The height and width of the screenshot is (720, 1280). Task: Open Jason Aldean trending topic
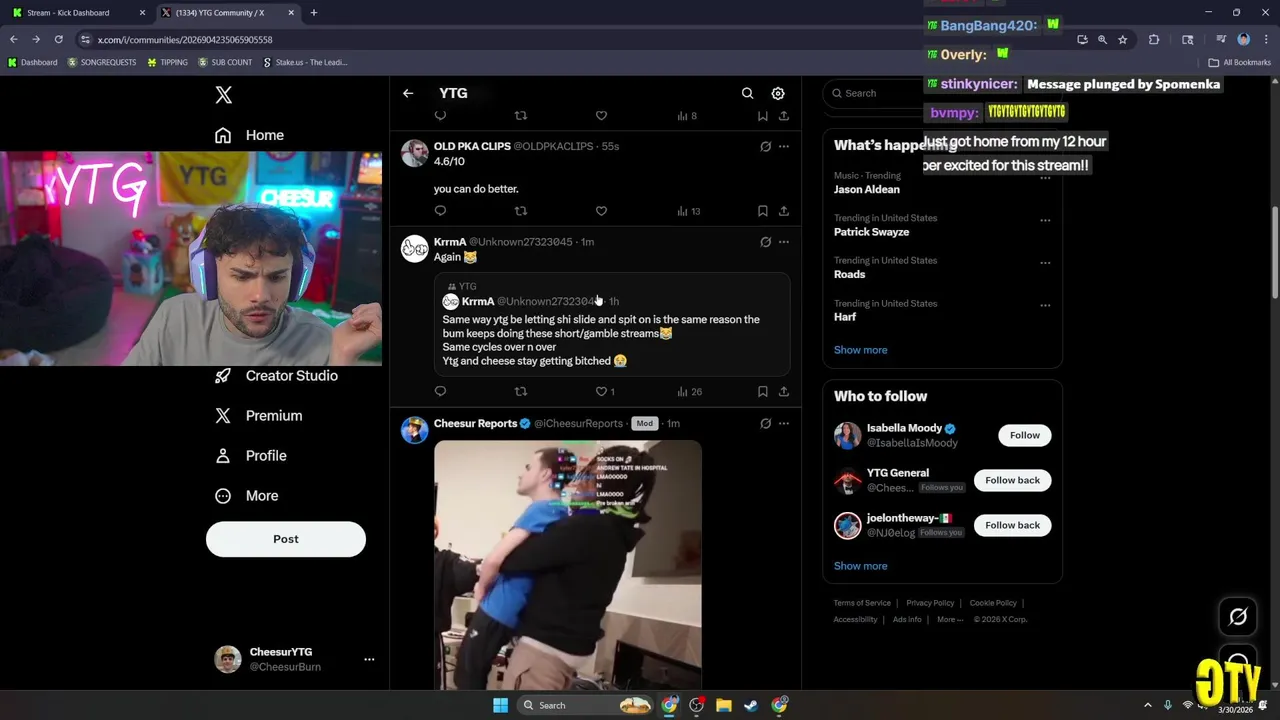coord(867,189)
